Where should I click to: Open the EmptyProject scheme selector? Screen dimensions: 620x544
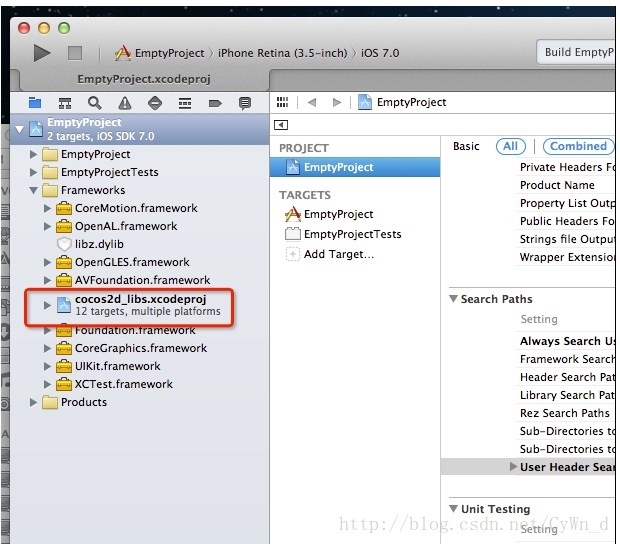pyautogui.click(x=170, y=53)
